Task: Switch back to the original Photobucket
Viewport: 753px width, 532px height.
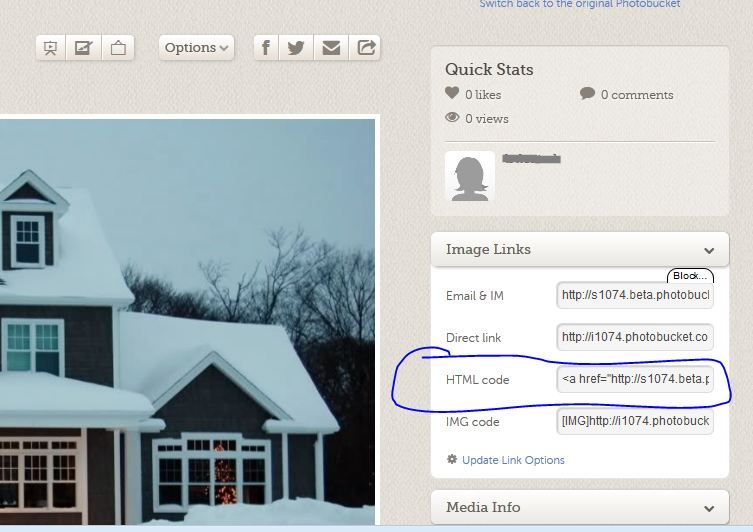Action: [580, 4]
